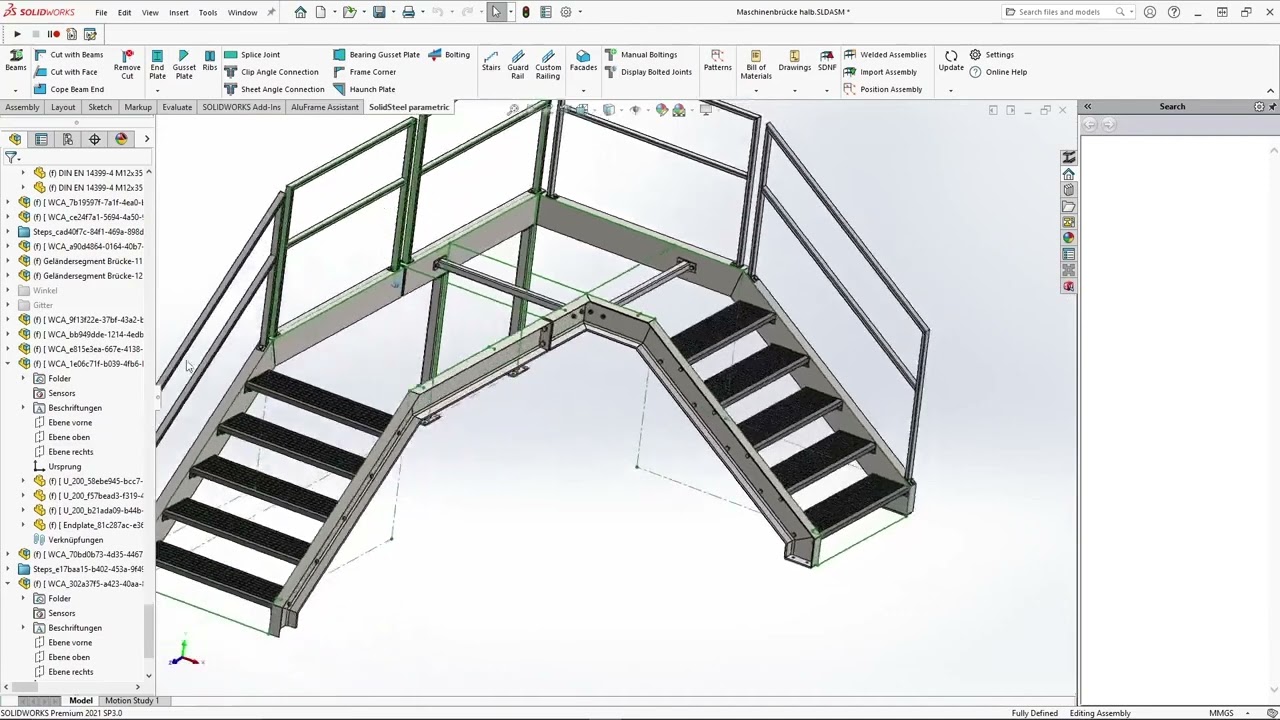Start macro playback with the play icon

17,34
